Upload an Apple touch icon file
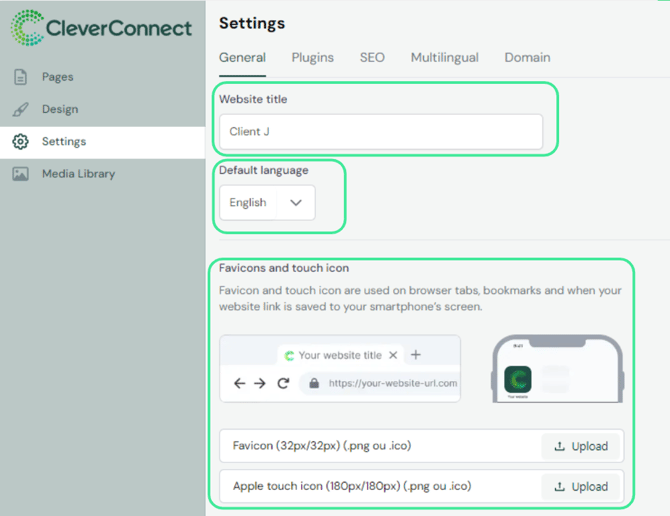The width and height of the screenshot is (670, 516). (581, 486)
